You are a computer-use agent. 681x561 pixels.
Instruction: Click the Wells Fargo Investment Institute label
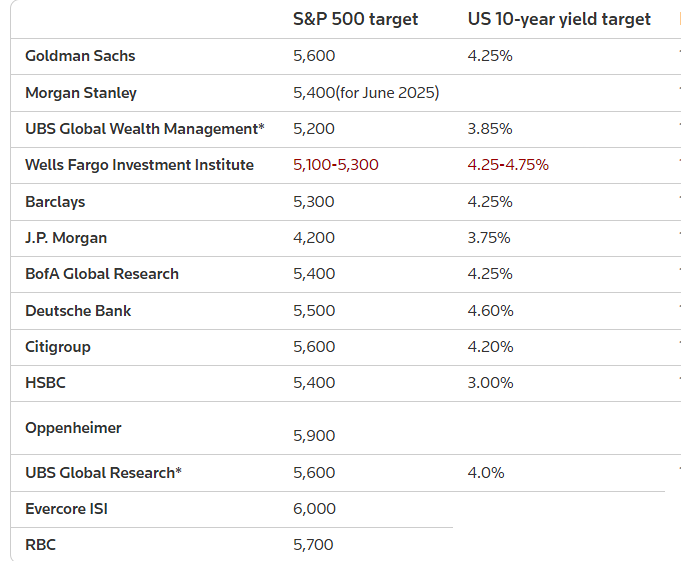point(139,165)
